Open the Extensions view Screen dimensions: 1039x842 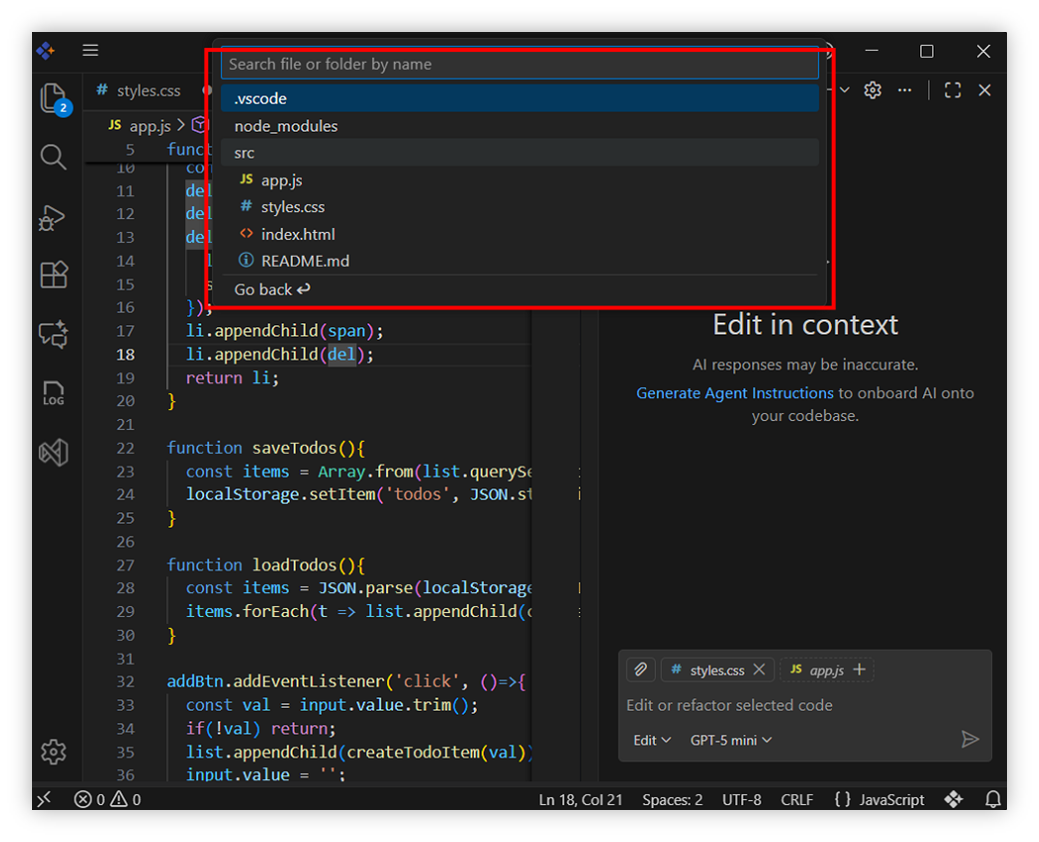53,275
